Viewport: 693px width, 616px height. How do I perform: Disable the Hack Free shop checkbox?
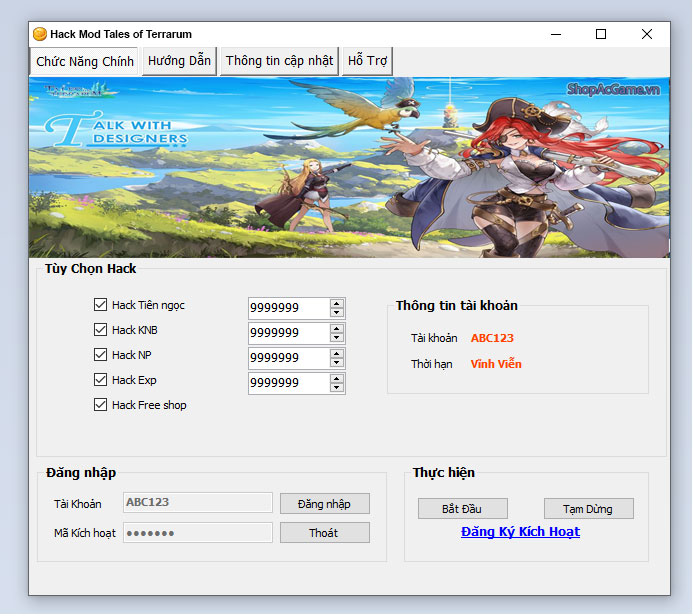click(100, 405)
